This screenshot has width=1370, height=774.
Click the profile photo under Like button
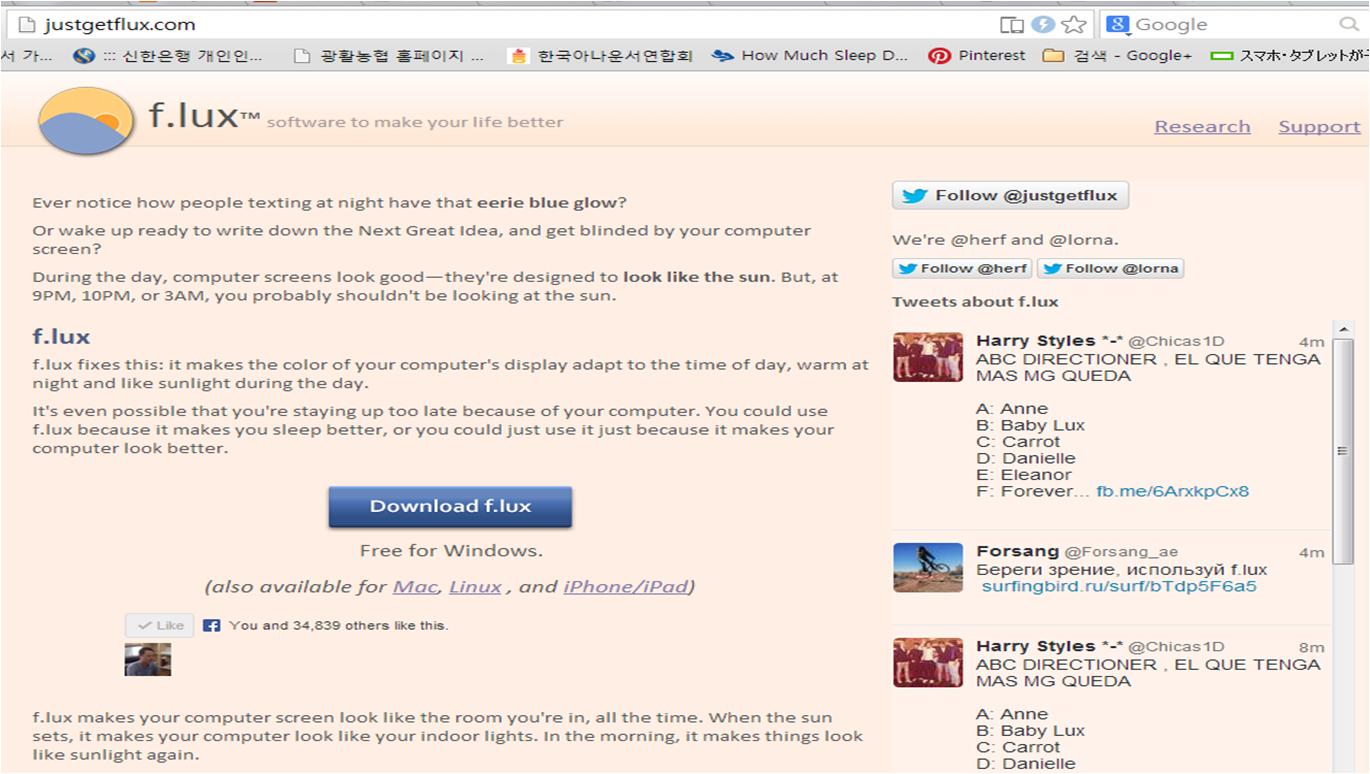tap(148, 659)
